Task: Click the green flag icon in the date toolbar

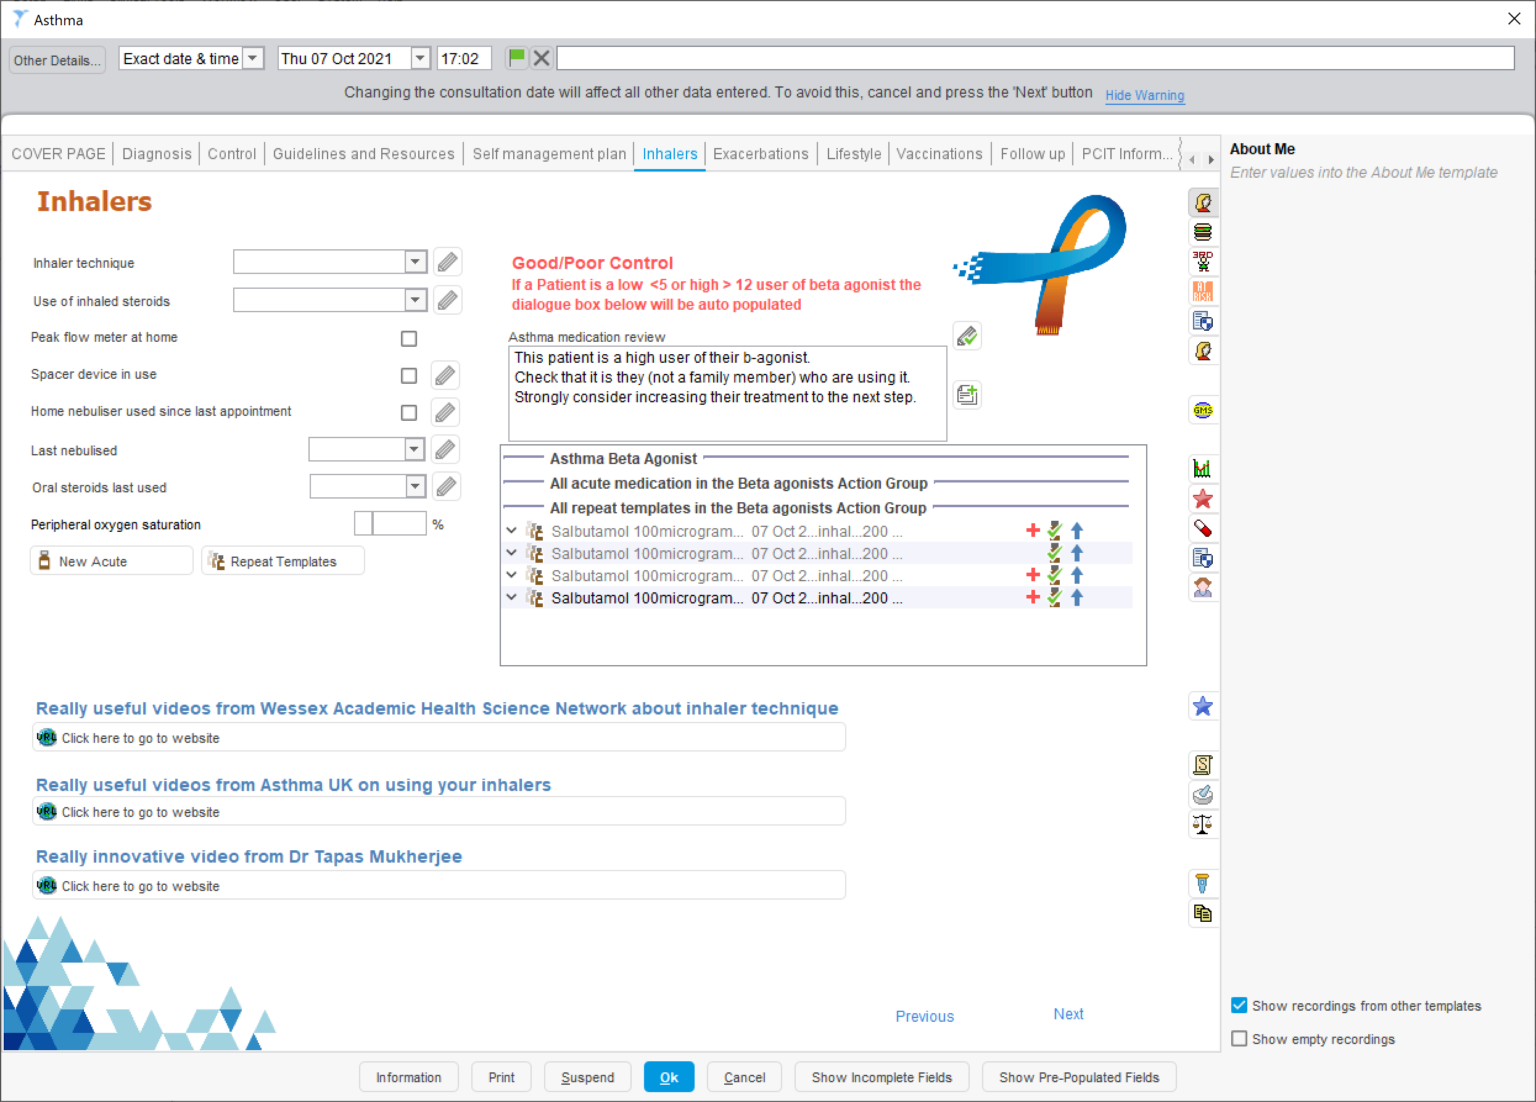Action: click(x=516, y=57)
